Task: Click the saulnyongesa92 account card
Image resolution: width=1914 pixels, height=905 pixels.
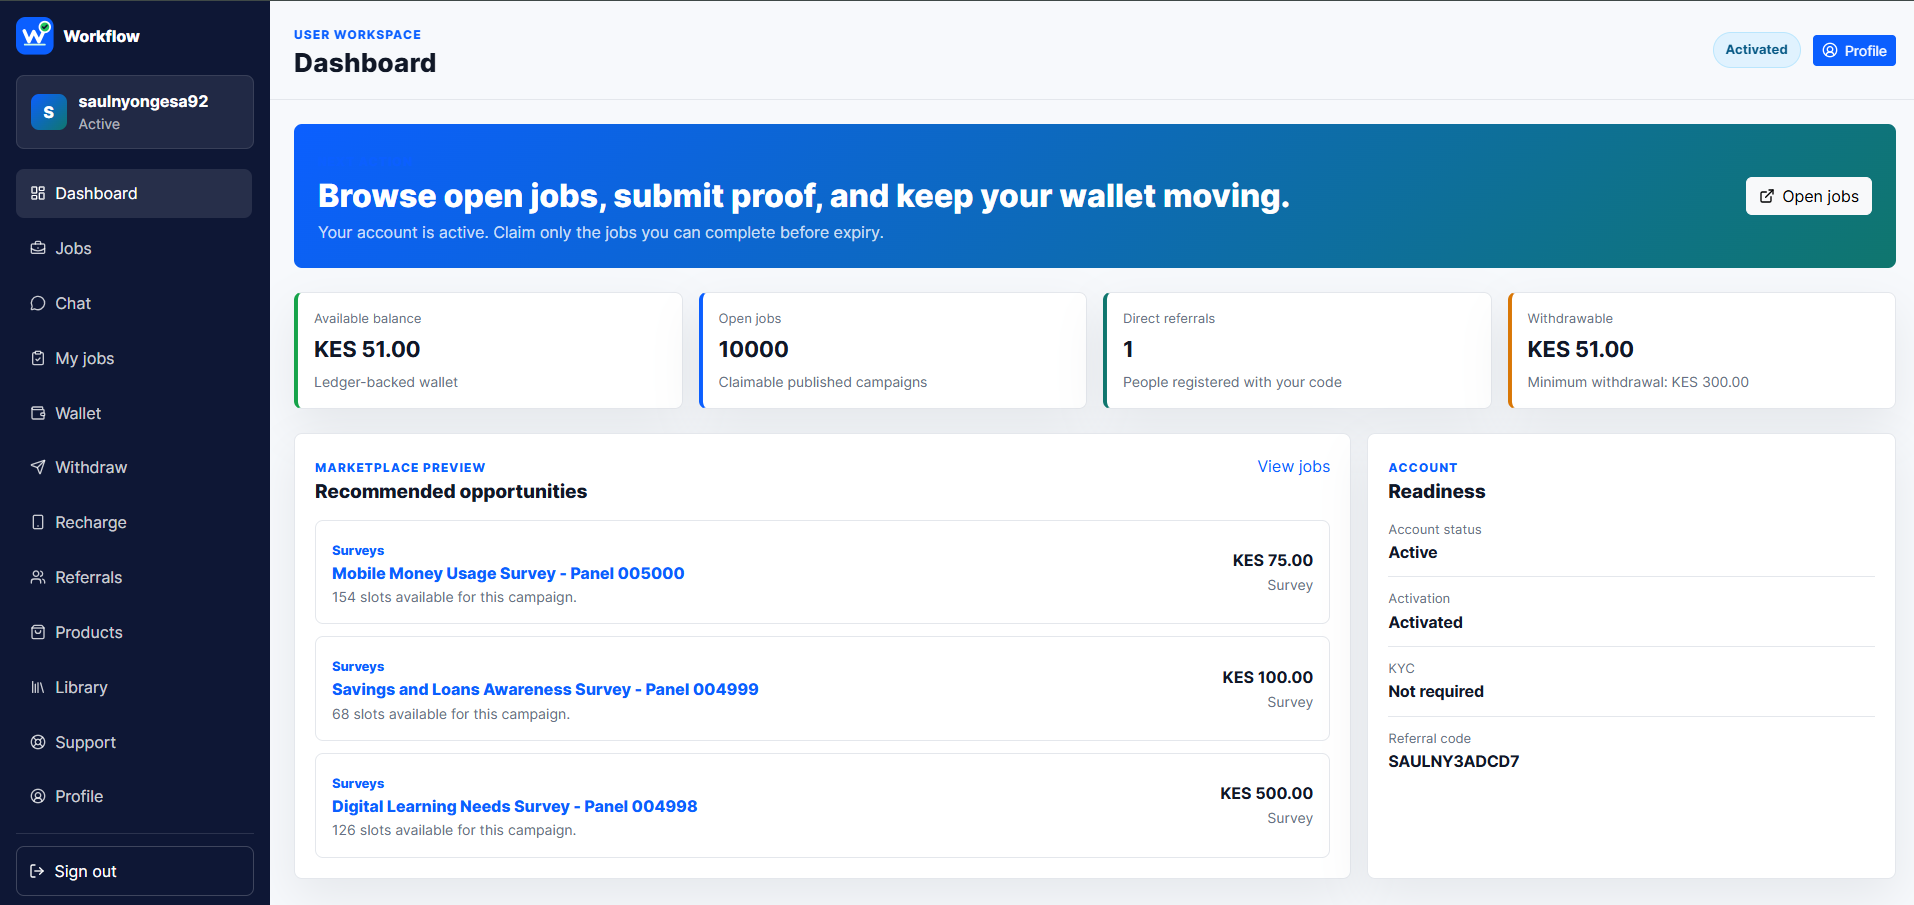Action: (x=135, y=112)
